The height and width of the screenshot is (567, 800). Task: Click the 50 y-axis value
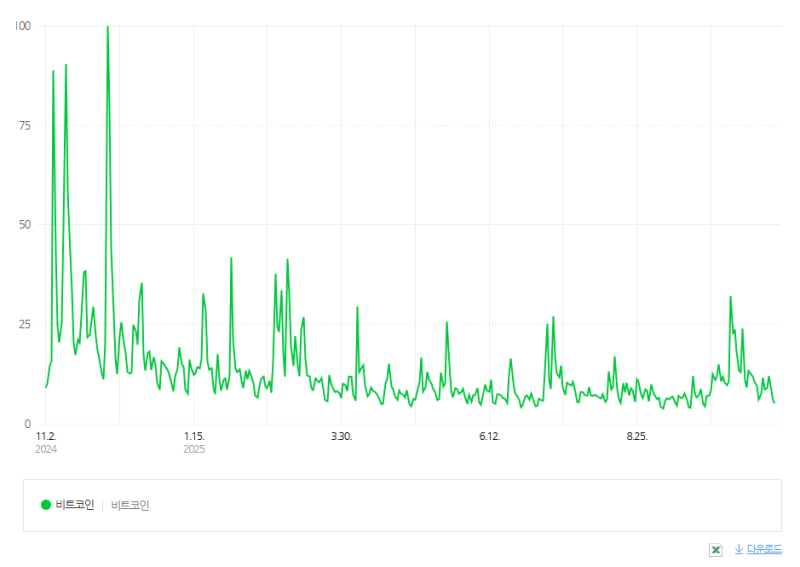tap(24, 225)
